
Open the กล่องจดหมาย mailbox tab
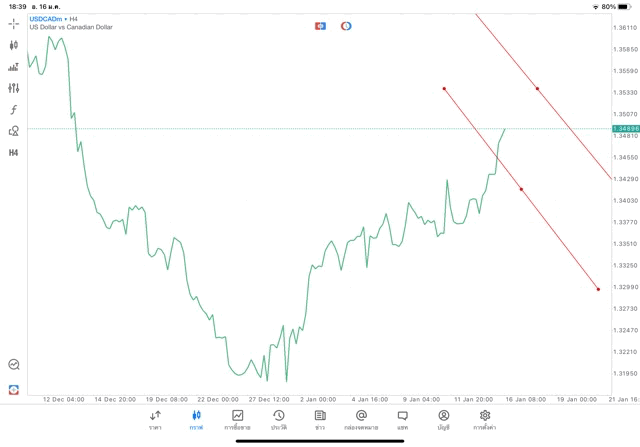[x=360, y=419]
